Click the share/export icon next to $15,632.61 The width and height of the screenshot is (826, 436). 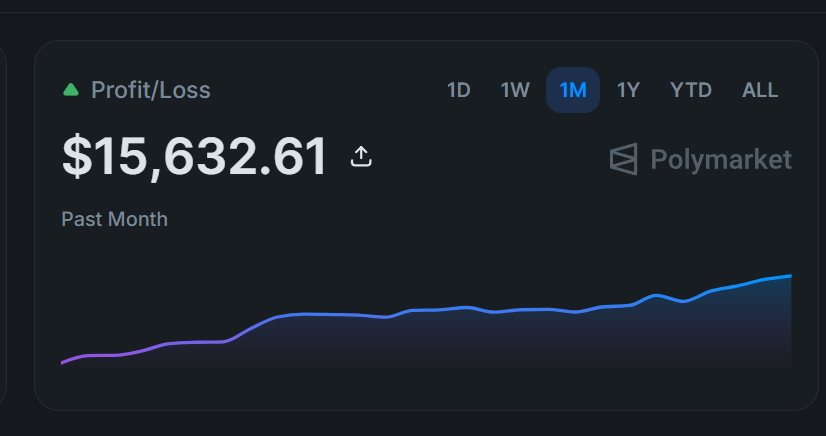coord(361,156)
